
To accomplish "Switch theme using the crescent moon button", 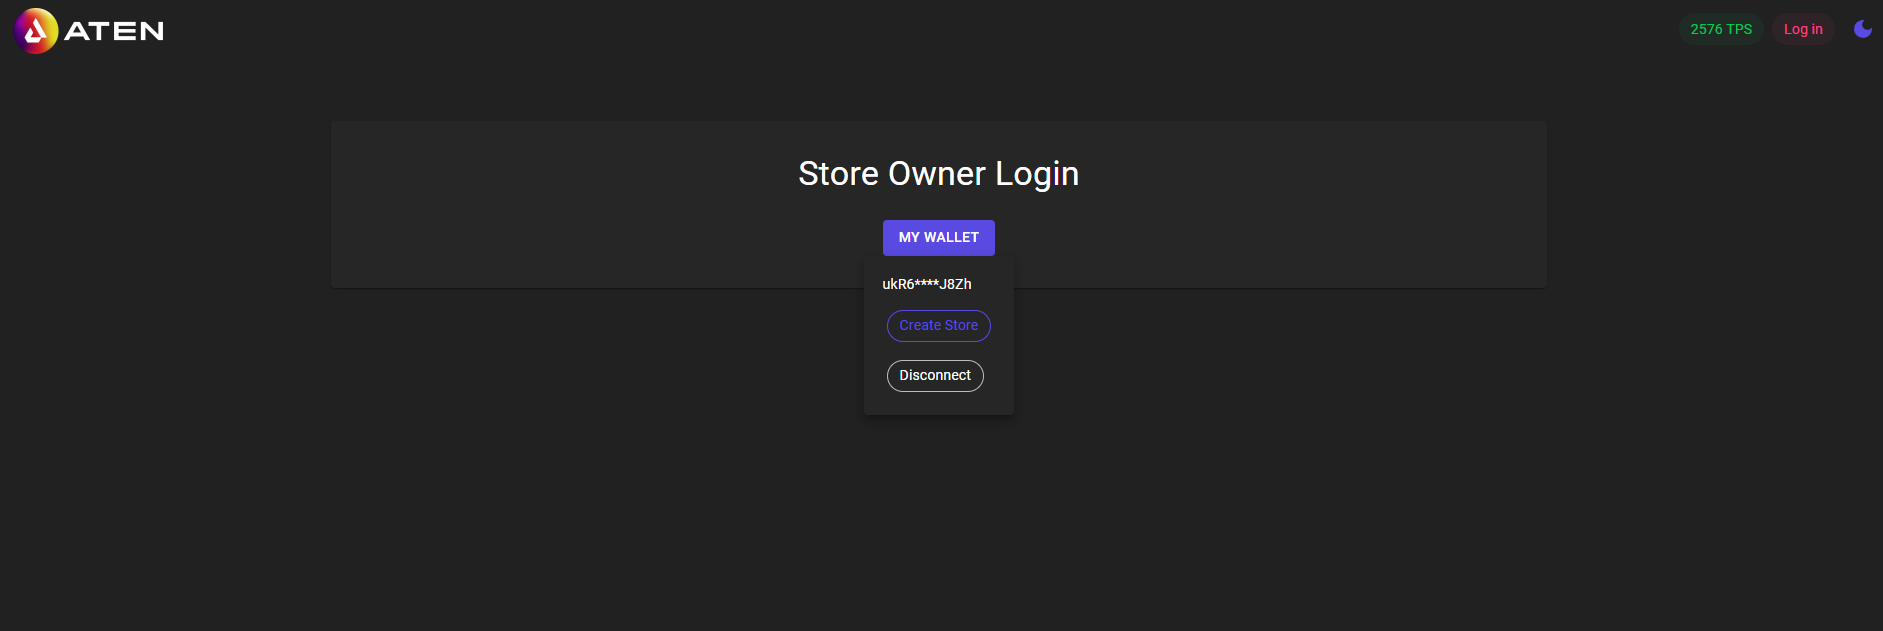I will coord(1862,29).
